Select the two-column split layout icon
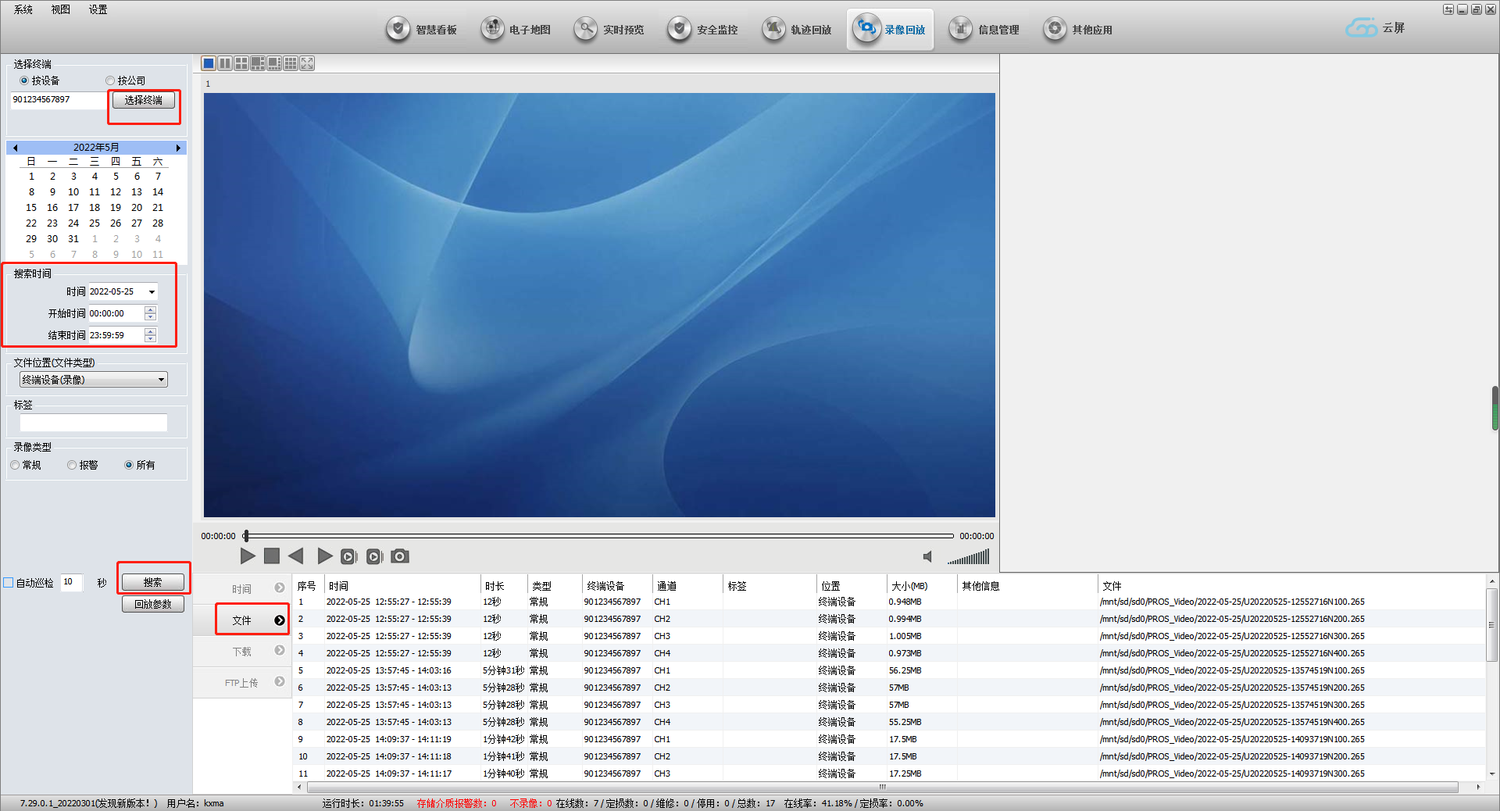The width and height of the screenshot is (1500, 811). tap(225, 63)
